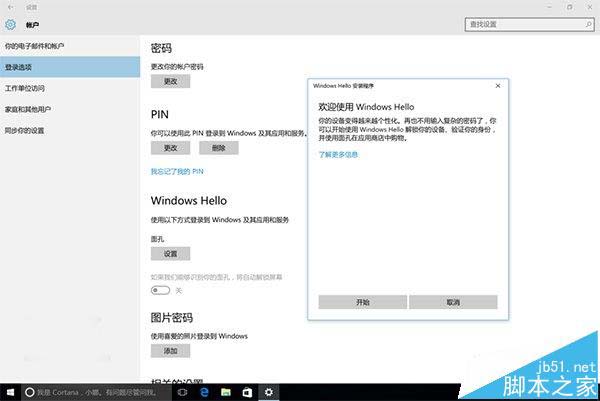Click the 密码 section heading
The width and height of the screenshot is (600, 401).
pyautogui.click(x=161, y=48)
